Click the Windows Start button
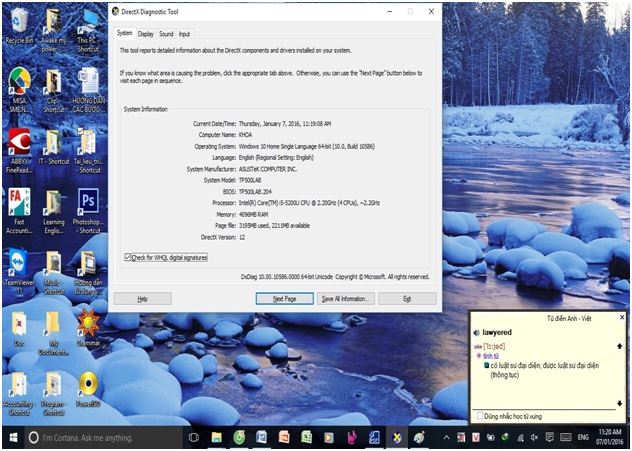 click(11, 438)
